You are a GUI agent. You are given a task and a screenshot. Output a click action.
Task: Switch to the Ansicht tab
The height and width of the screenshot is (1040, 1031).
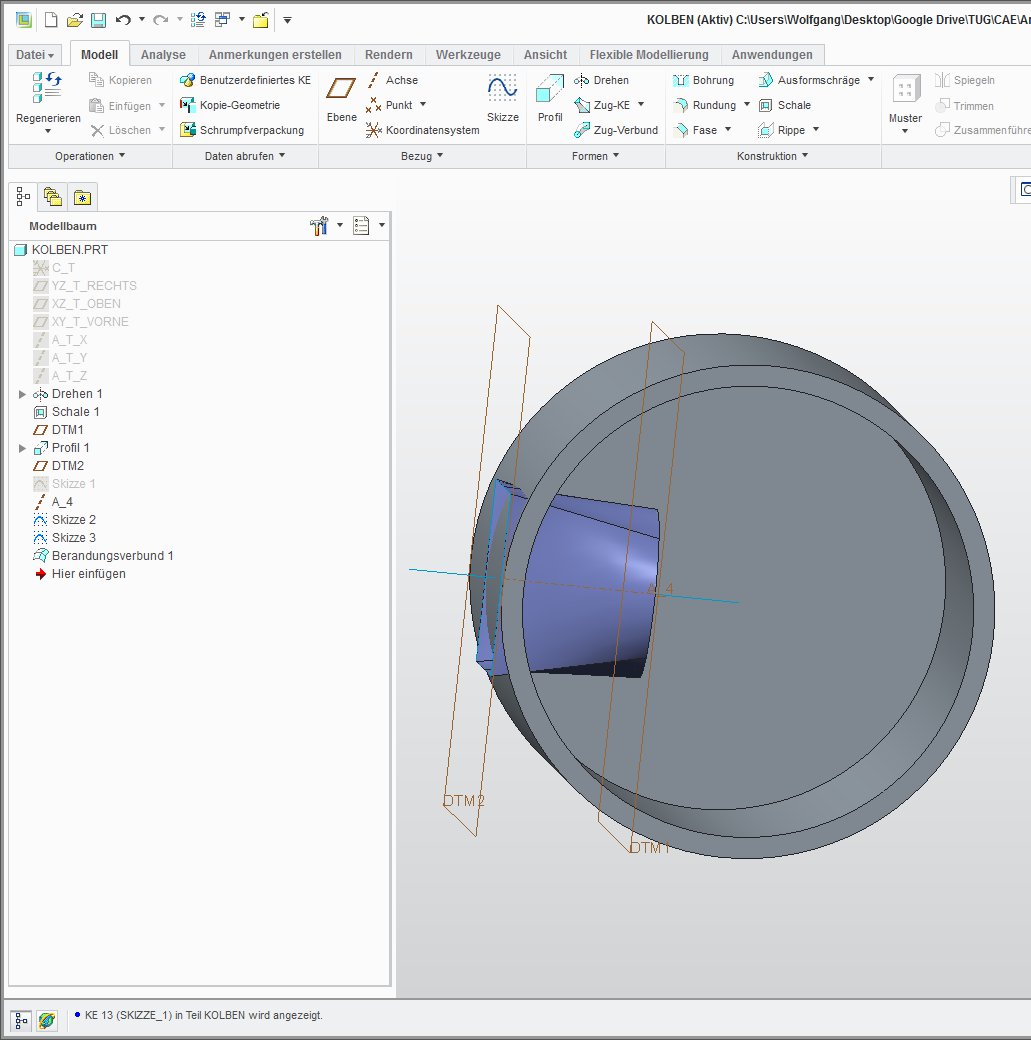545,54
